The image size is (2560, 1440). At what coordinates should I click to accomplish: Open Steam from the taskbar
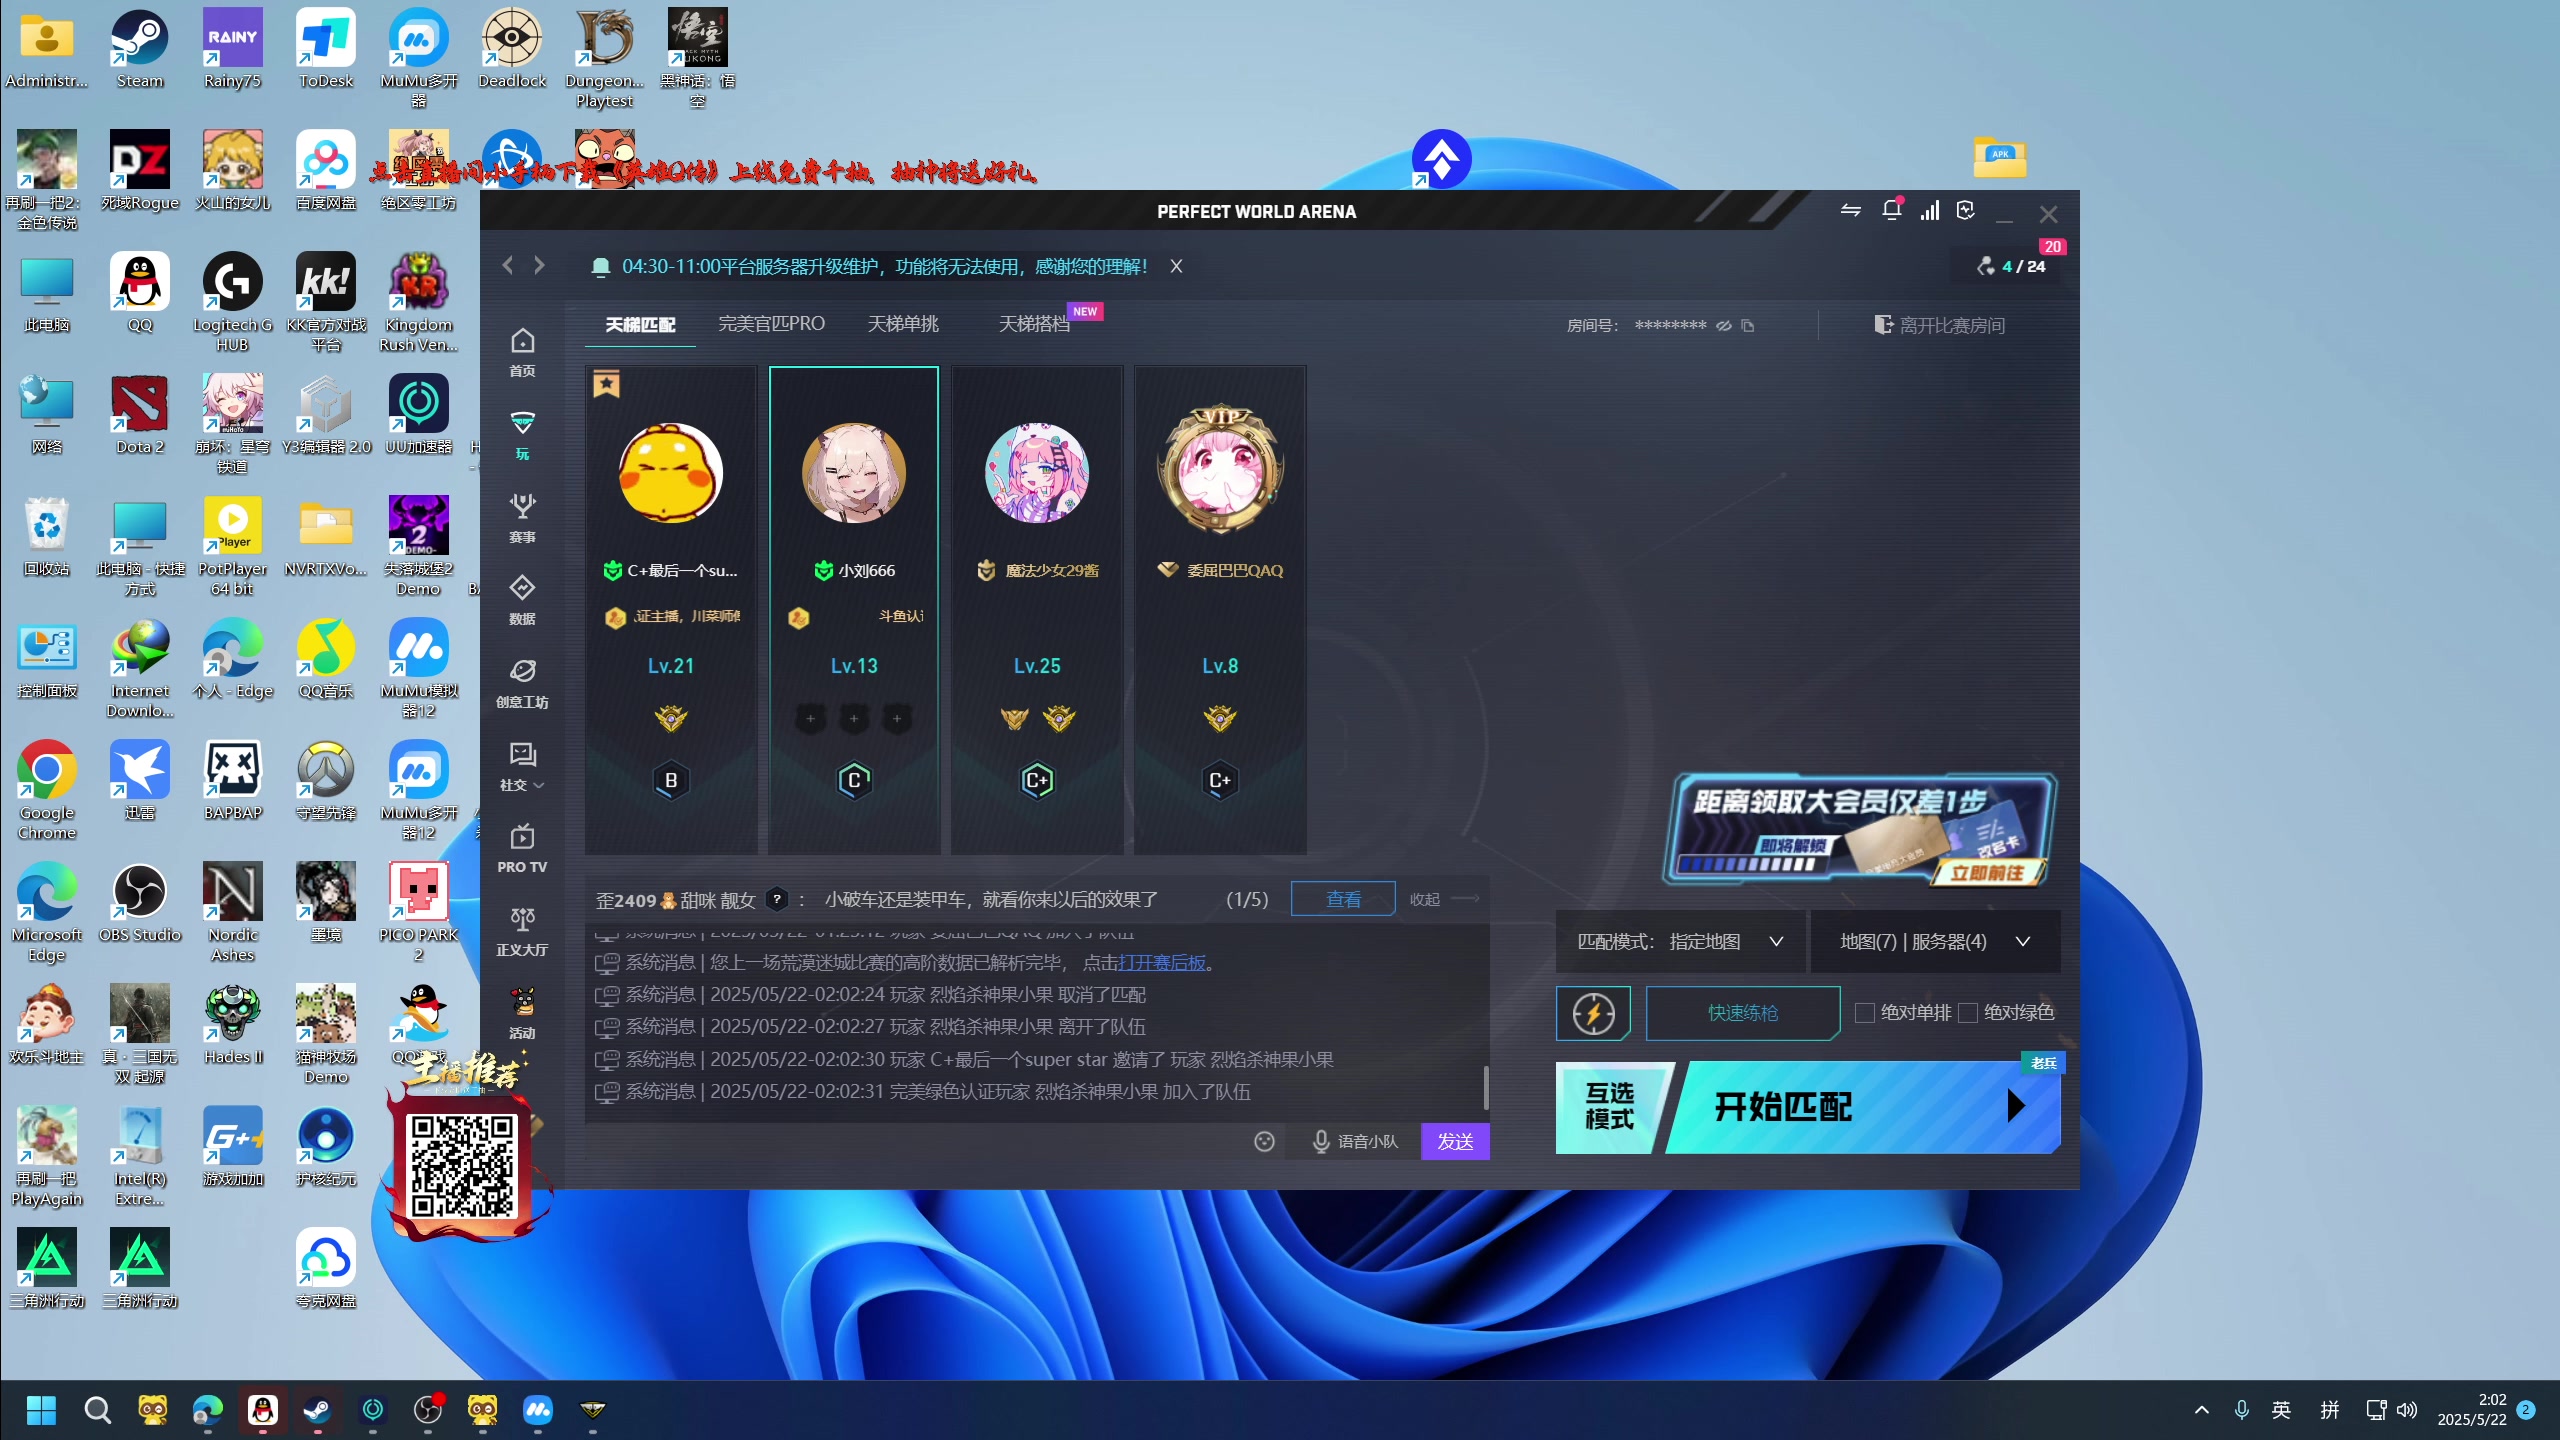[x=317, y=1410]
